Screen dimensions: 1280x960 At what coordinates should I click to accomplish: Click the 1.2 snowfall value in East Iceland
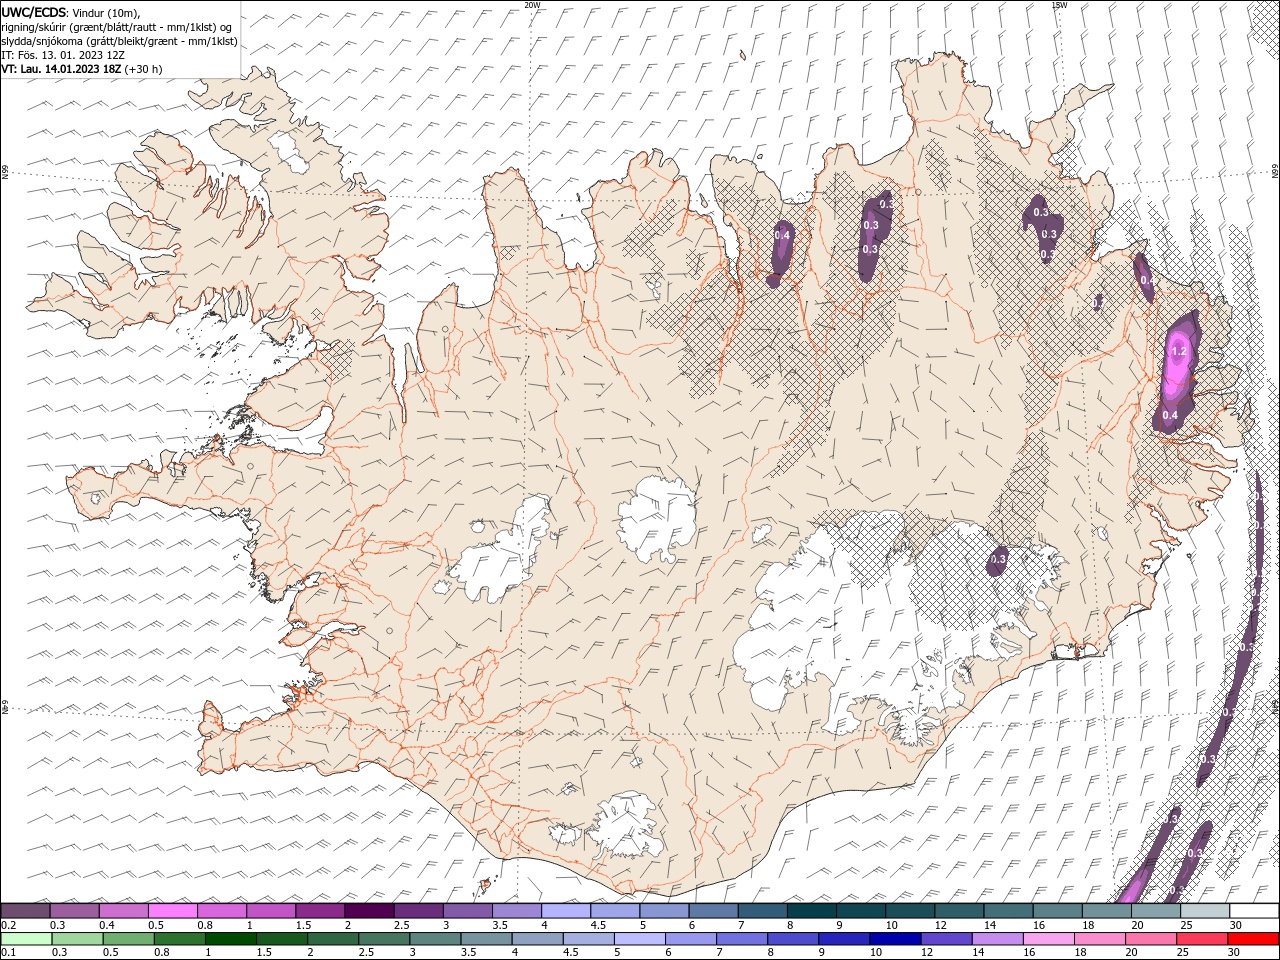coord(1178,351)
